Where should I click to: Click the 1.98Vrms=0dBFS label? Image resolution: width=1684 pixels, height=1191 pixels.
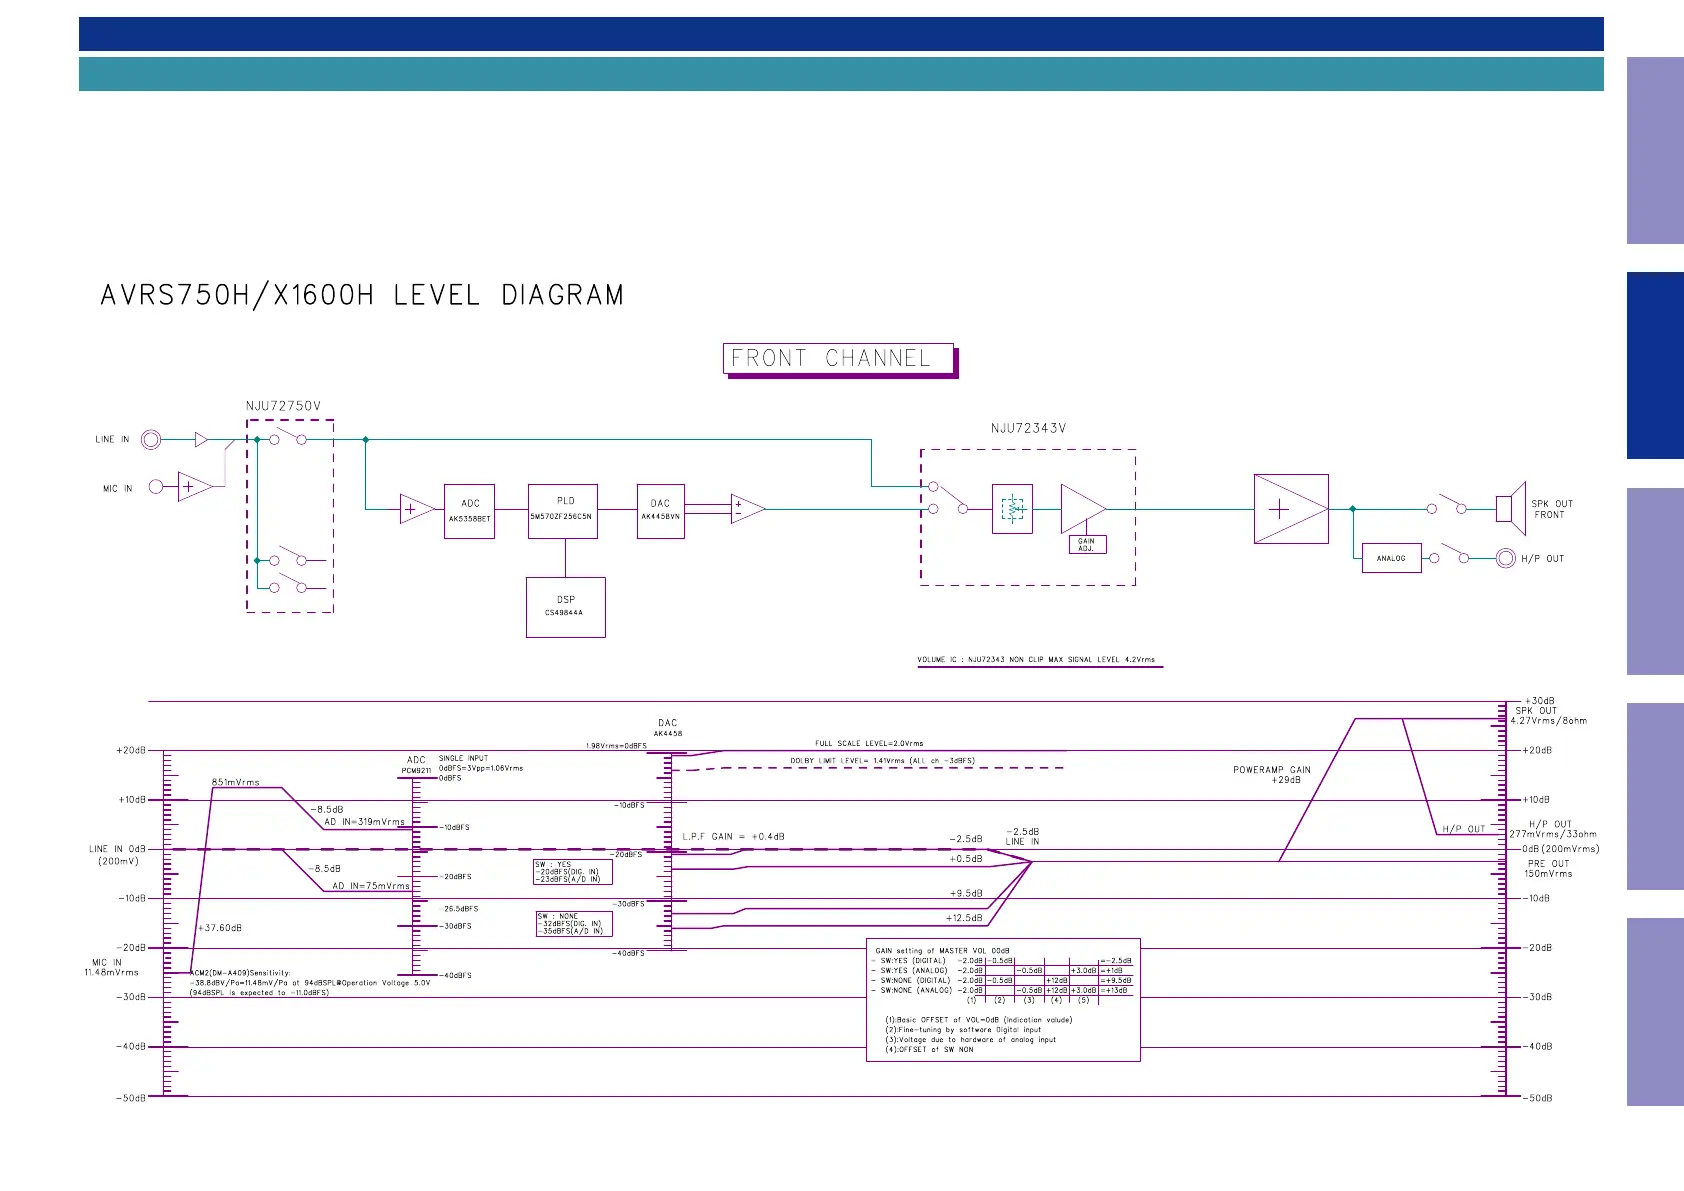tap(616, 746)
